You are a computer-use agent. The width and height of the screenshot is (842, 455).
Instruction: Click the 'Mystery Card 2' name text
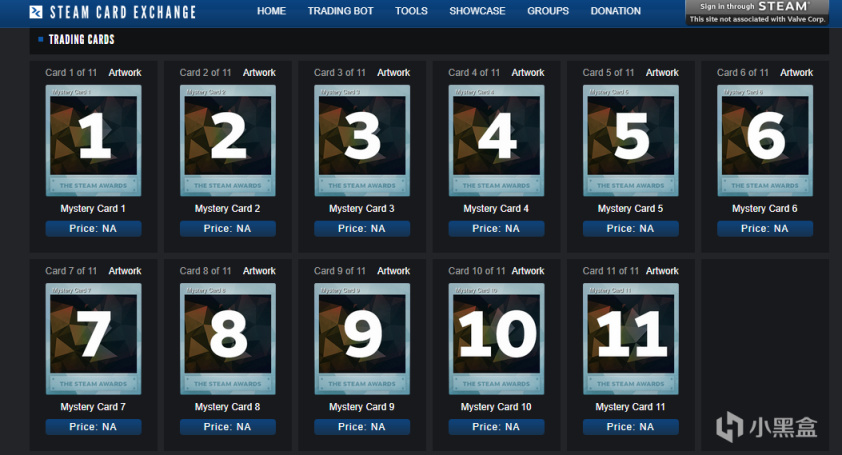(227, 208)
